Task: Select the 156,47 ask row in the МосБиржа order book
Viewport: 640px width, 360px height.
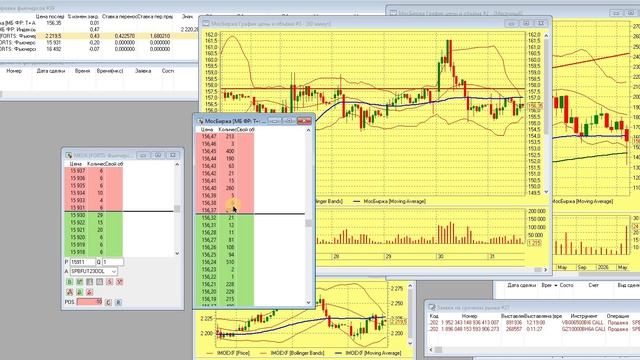Action: tap(225, 137)
